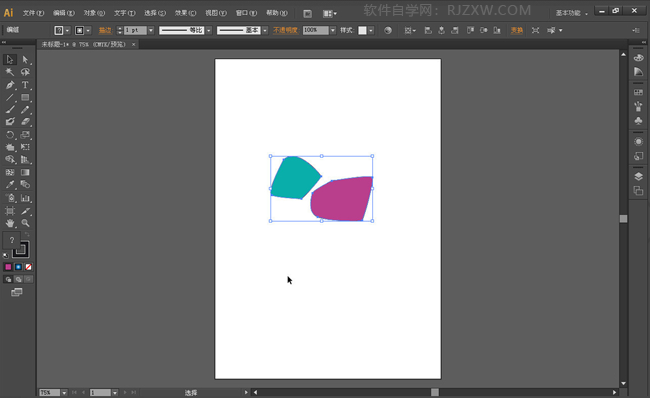Select the Blend tool

[25, 184]
